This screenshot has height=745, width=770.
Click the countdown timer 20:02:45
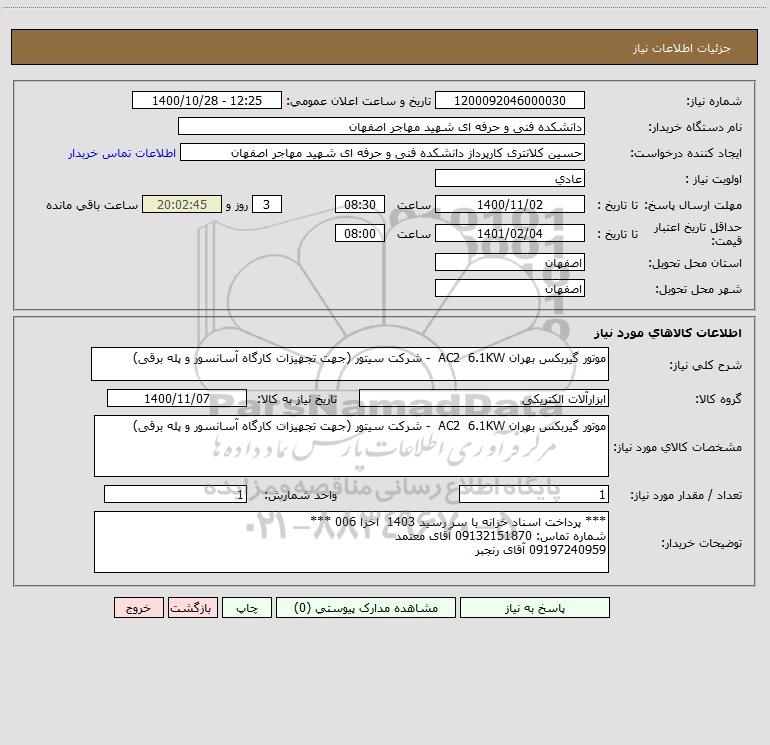coord(182,204)
